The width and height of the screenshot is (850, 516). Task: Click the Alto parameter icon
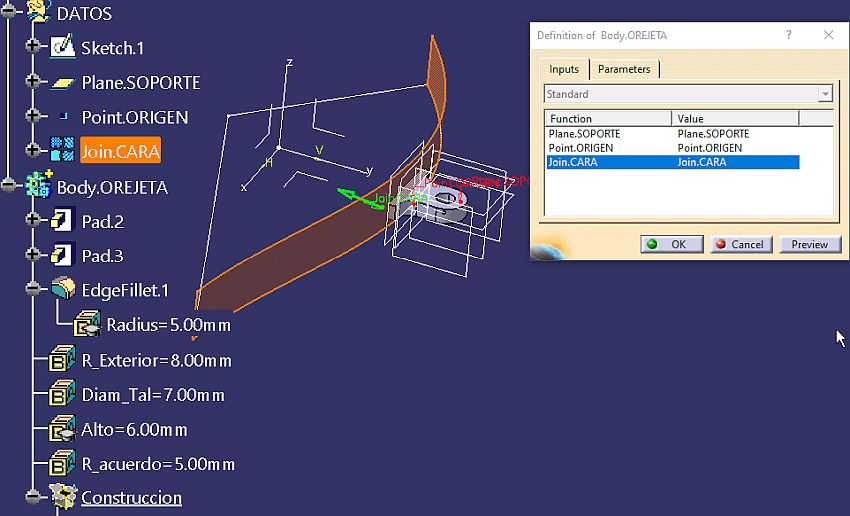coord(62,429)
